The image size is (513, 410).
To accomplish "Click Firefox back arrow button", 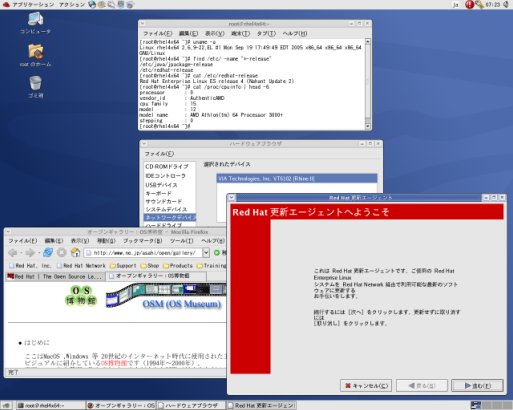I will tap(13, 253).
